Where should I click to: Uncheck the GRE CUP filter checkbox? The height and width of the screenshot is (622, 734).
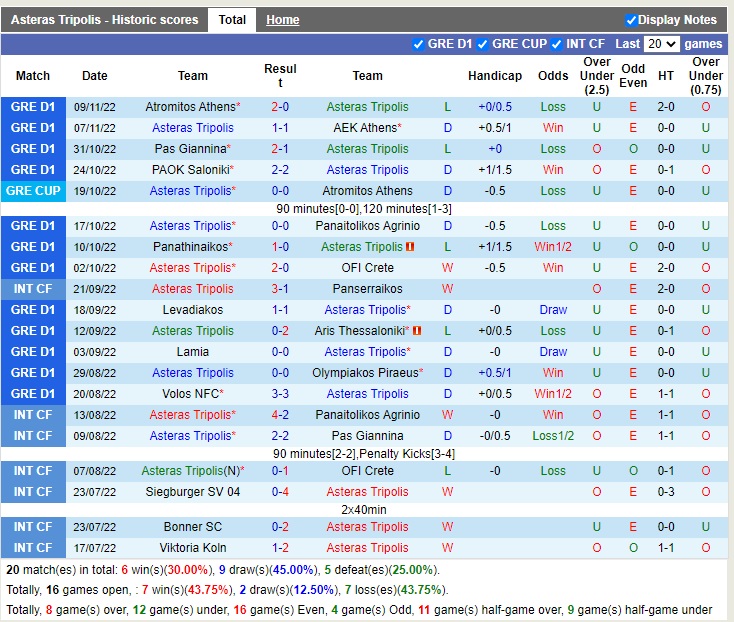483,44
